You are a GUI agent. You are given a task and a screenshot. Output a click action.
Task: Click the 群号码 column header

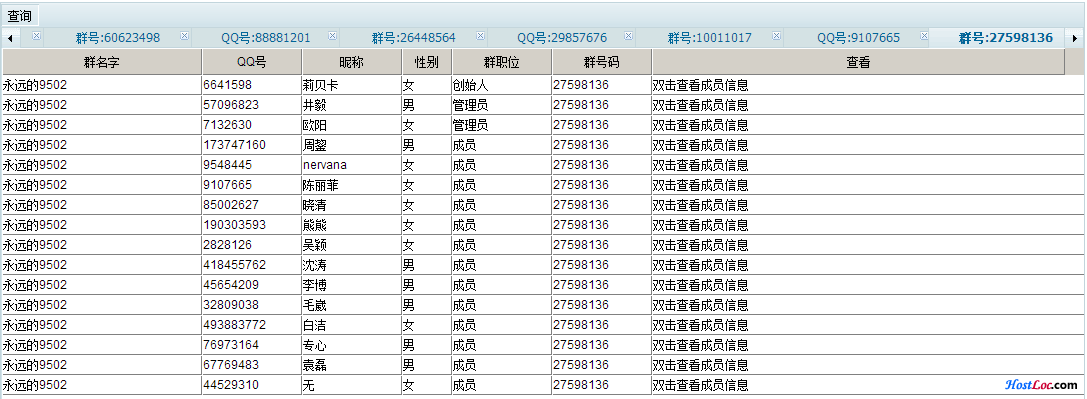tap(602, 62)
